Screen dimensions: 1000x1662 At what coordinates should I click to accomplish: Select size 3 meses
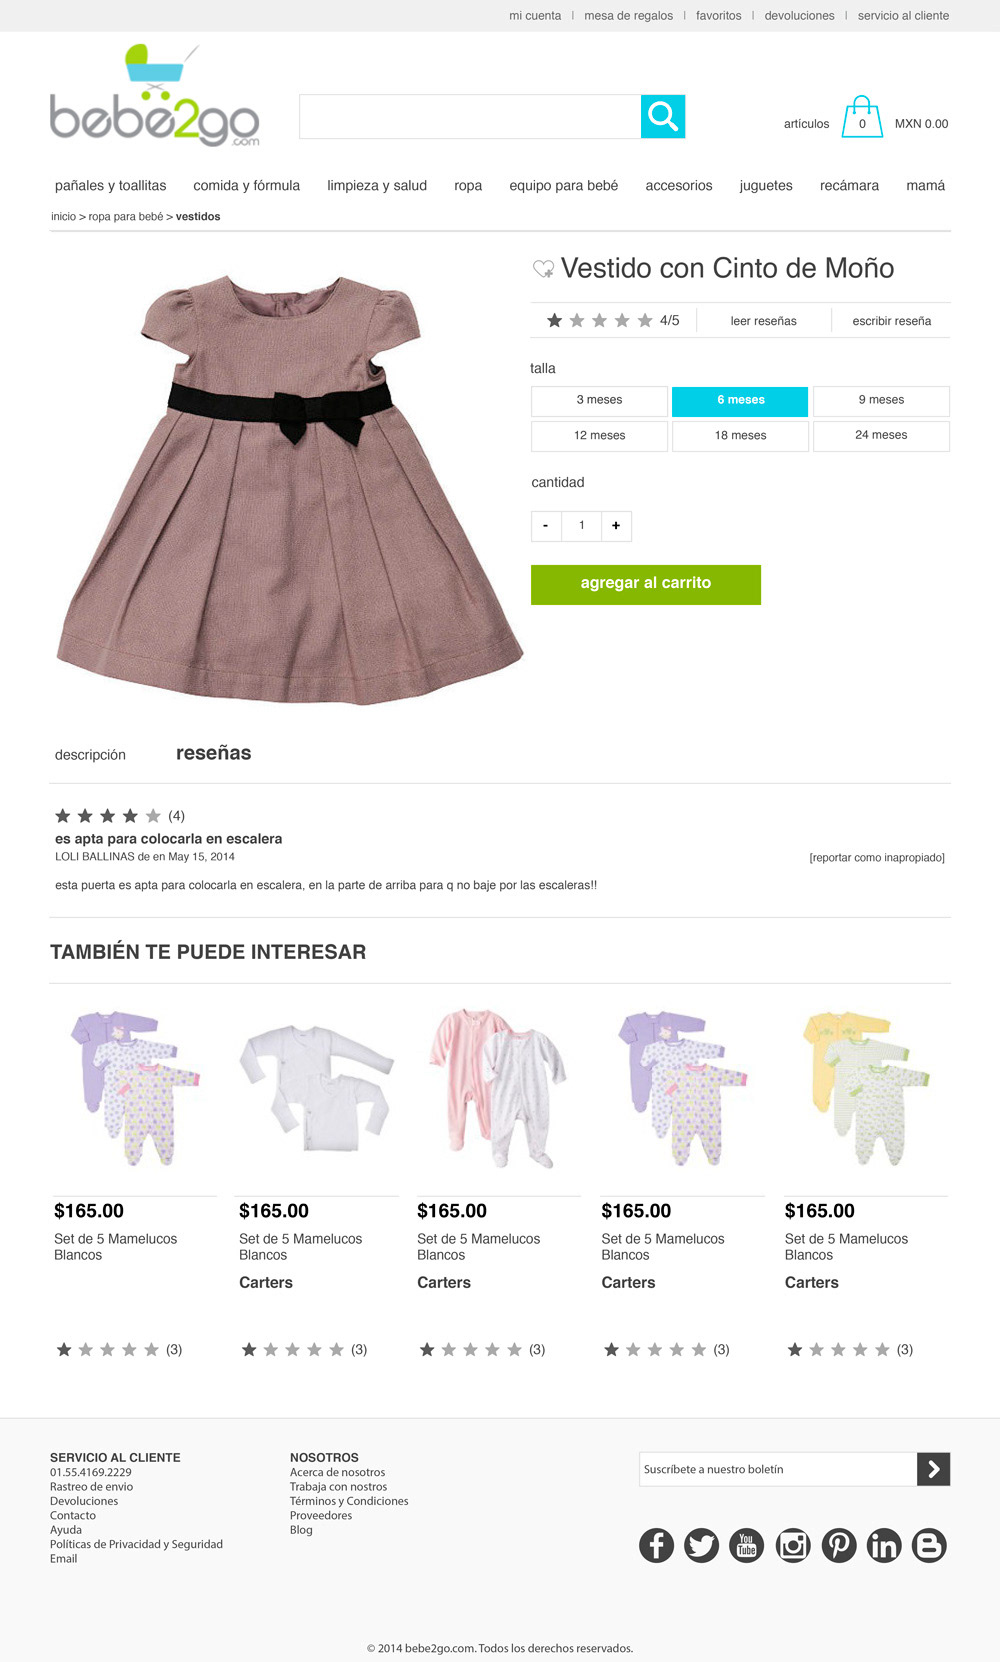(x=599, y=400)
